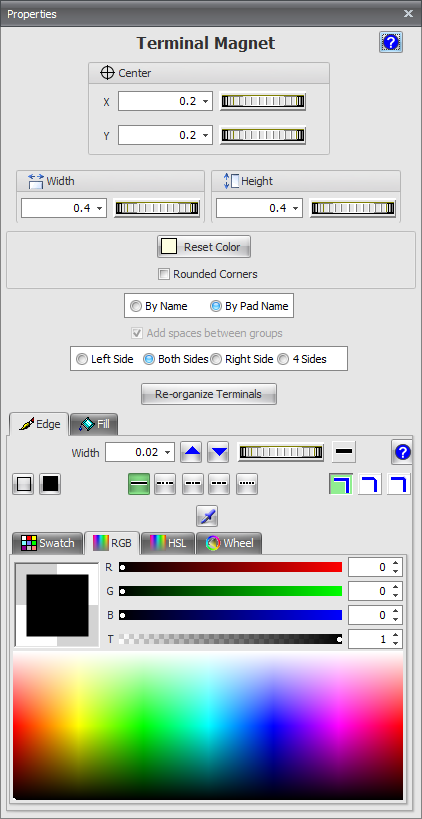Screen dimensions: 422x819
Task: Open edge Width 0.02 dropdown
Action: tap(168, 452)
